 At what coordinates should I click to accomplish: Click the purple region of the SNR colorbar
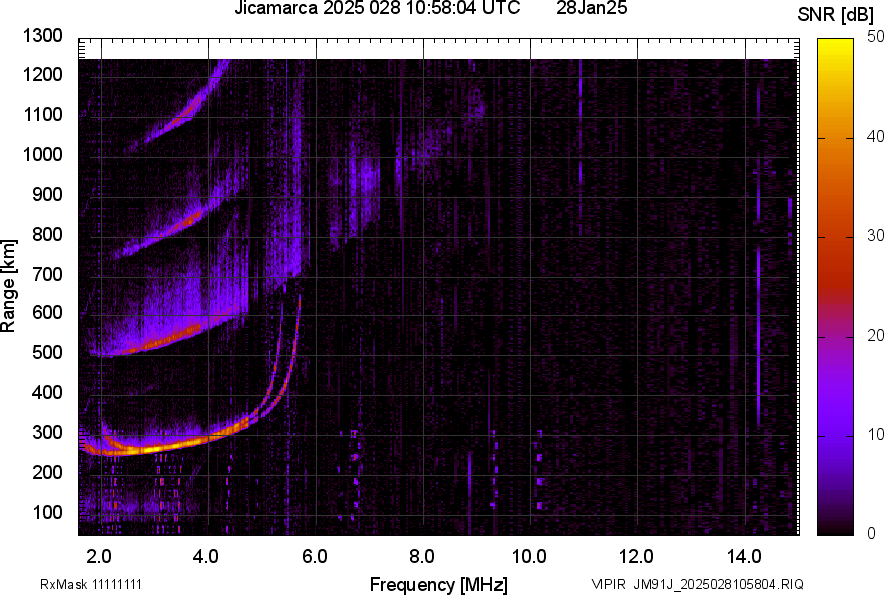point(836,420)
